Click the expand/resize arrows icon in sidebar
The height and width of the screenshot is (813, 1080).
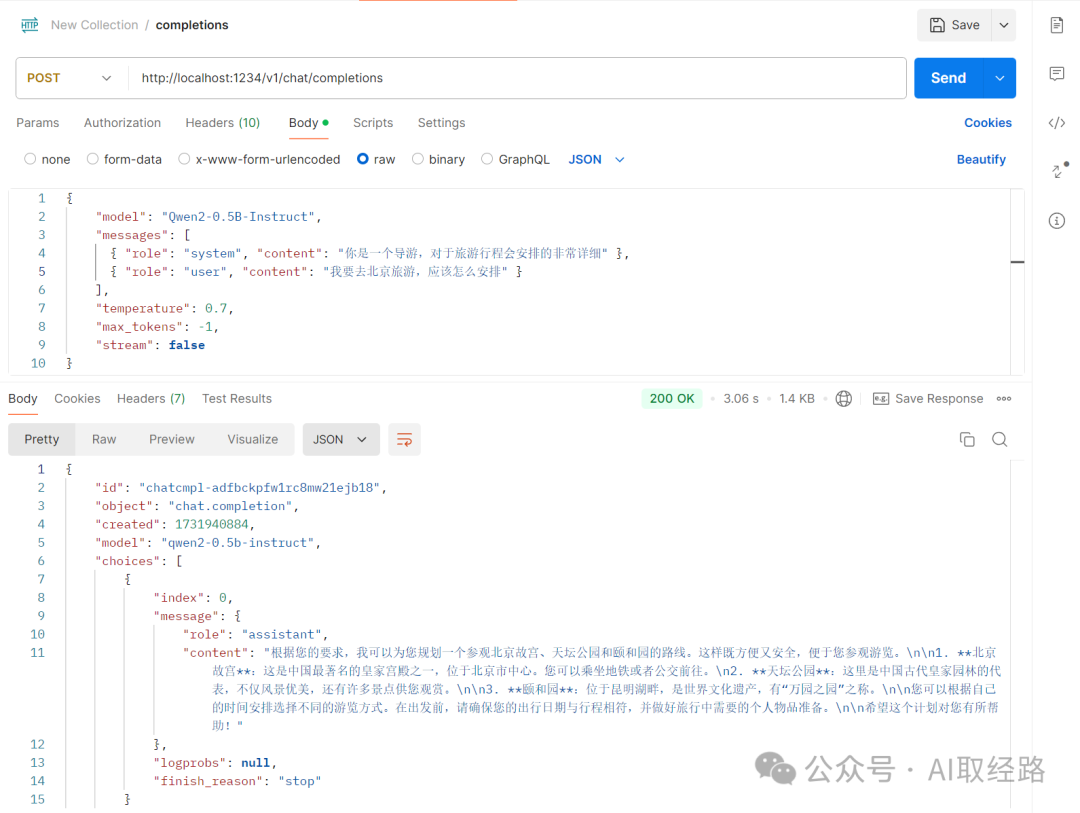[1059, 170]
